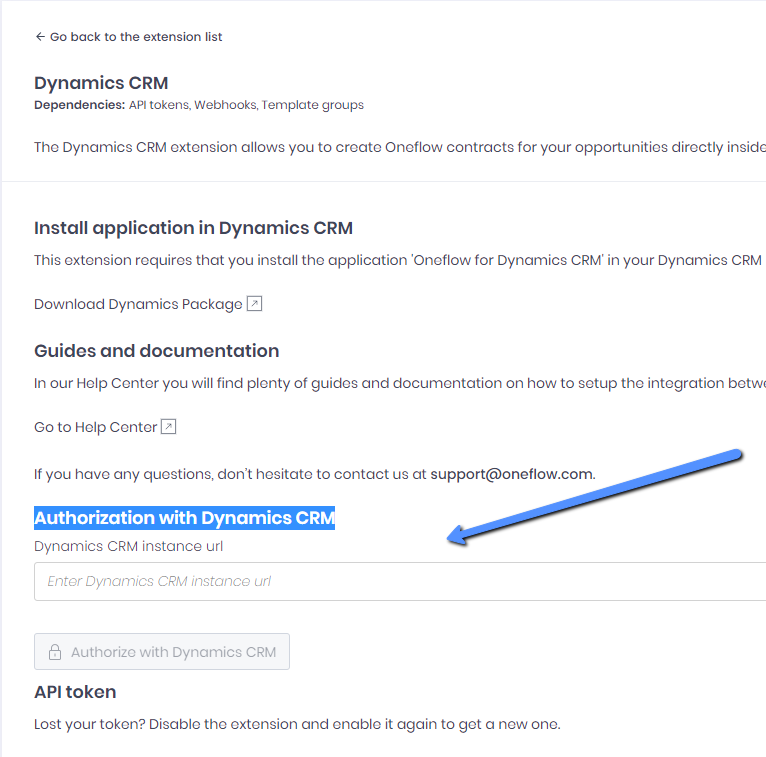Click 'Dynamics CRM instance url' field label
This screenshot has width=766, height=757.
point(128,546)
